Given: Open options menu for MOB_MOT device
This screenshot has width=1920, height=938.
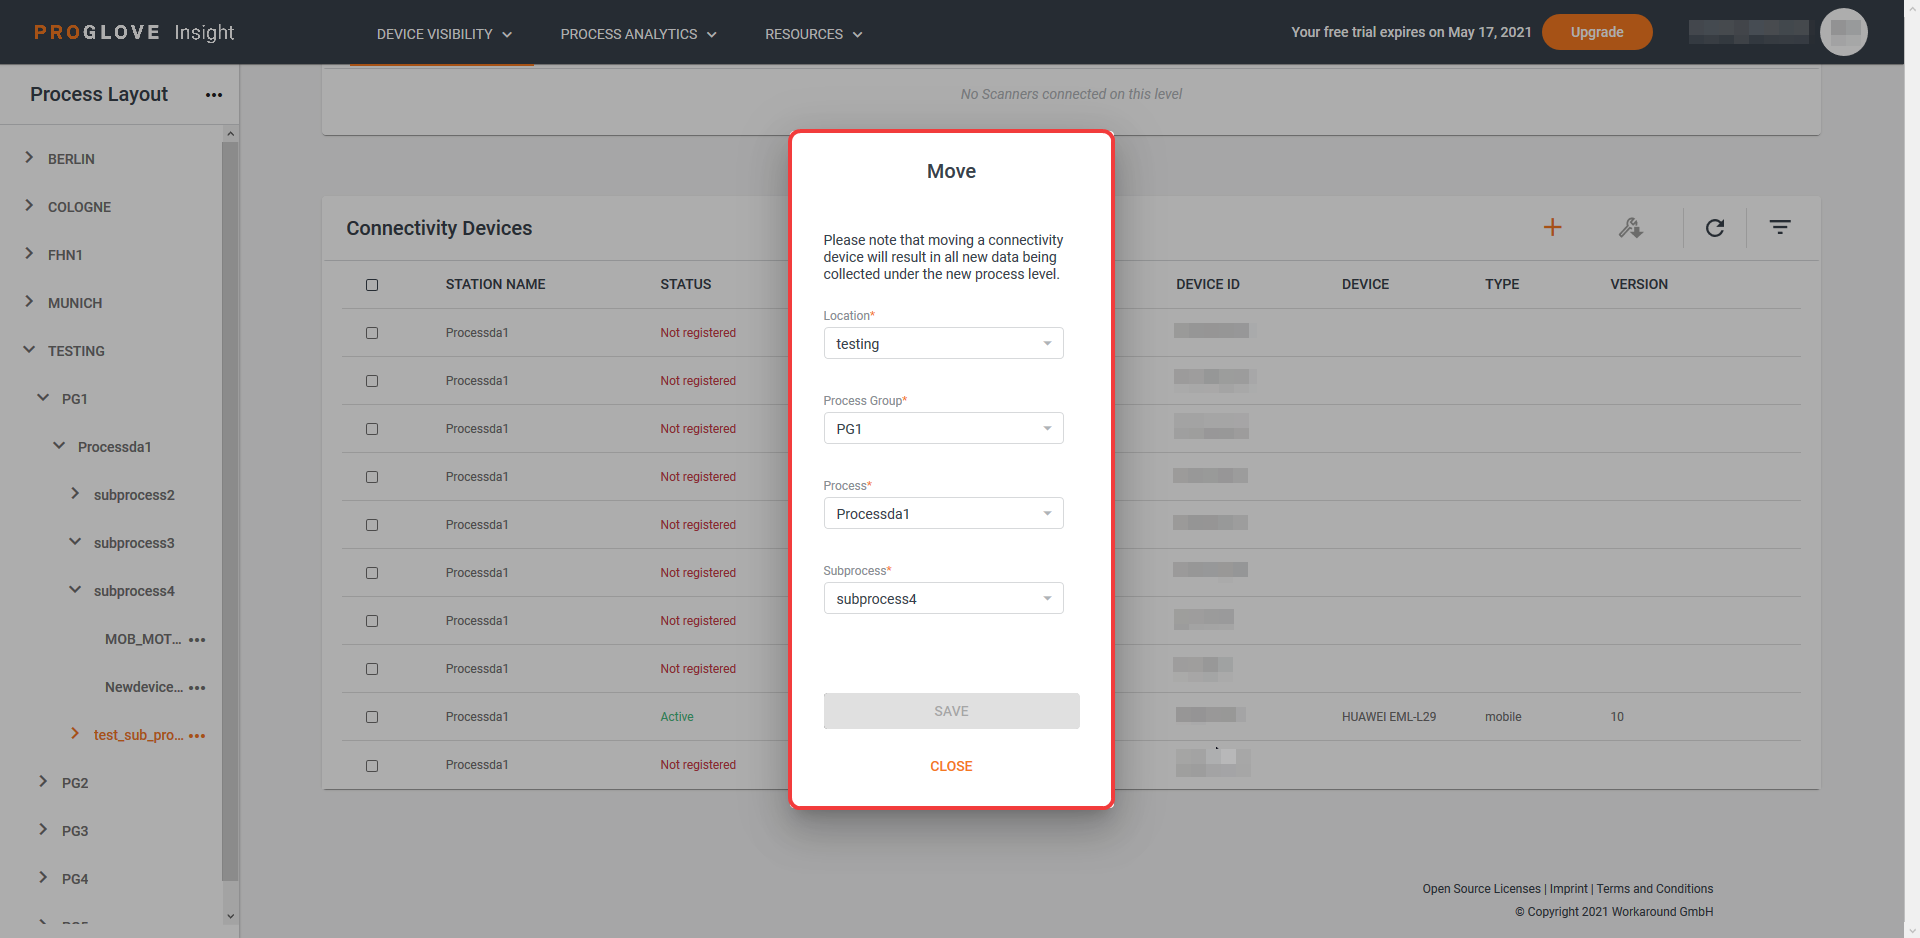Looking at the screenshot, I should point(197,640).
